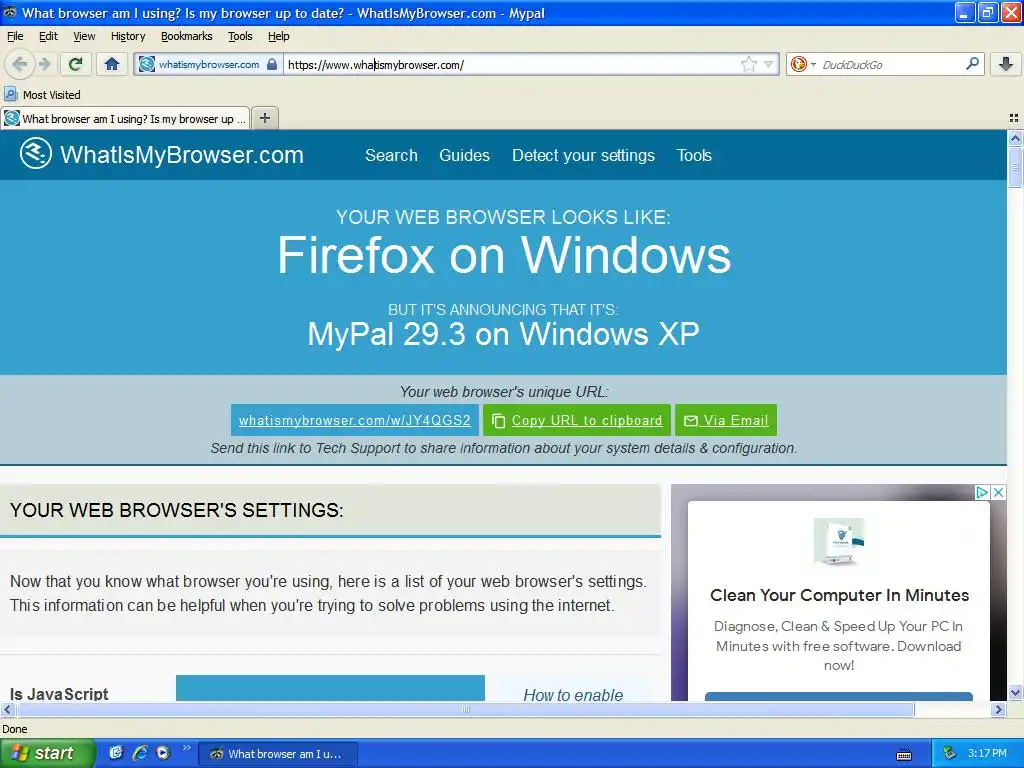Click the horizontal scrollbar left arrow
The image size is (1024, 768).
8,709
